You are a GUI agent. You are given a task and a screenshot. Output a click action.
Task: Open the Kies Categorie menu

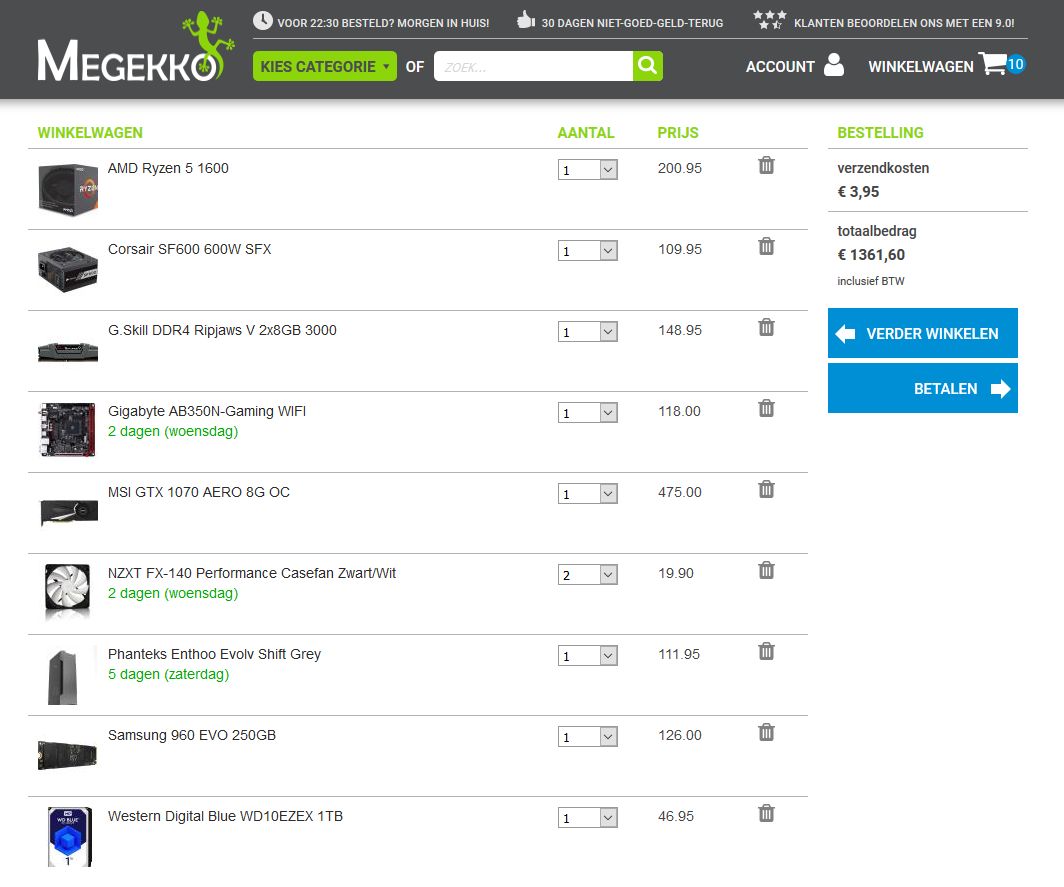pos(324,67)
